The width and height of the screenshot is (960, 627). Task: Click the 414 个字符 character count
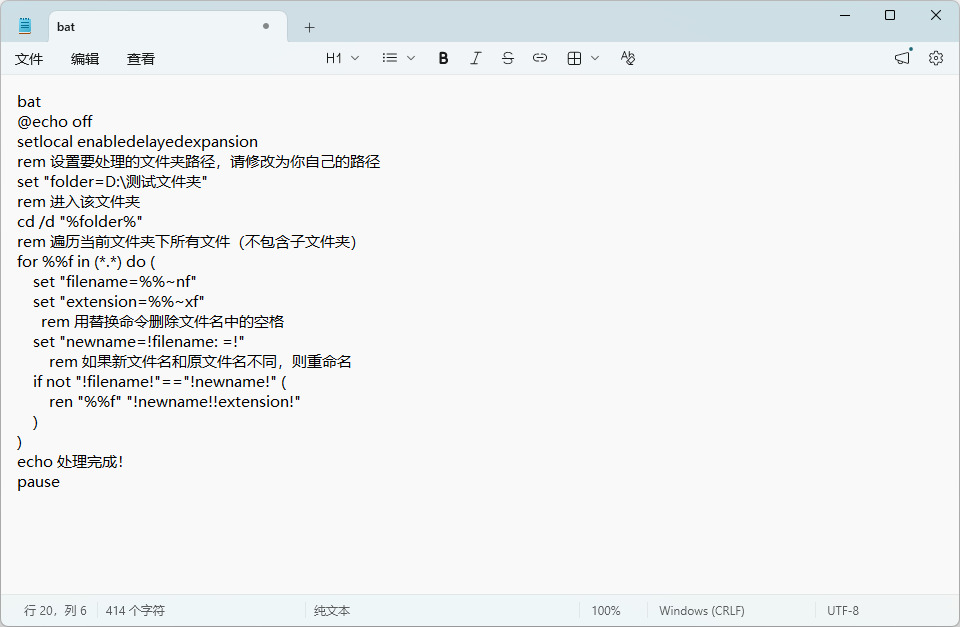[135, 610]
